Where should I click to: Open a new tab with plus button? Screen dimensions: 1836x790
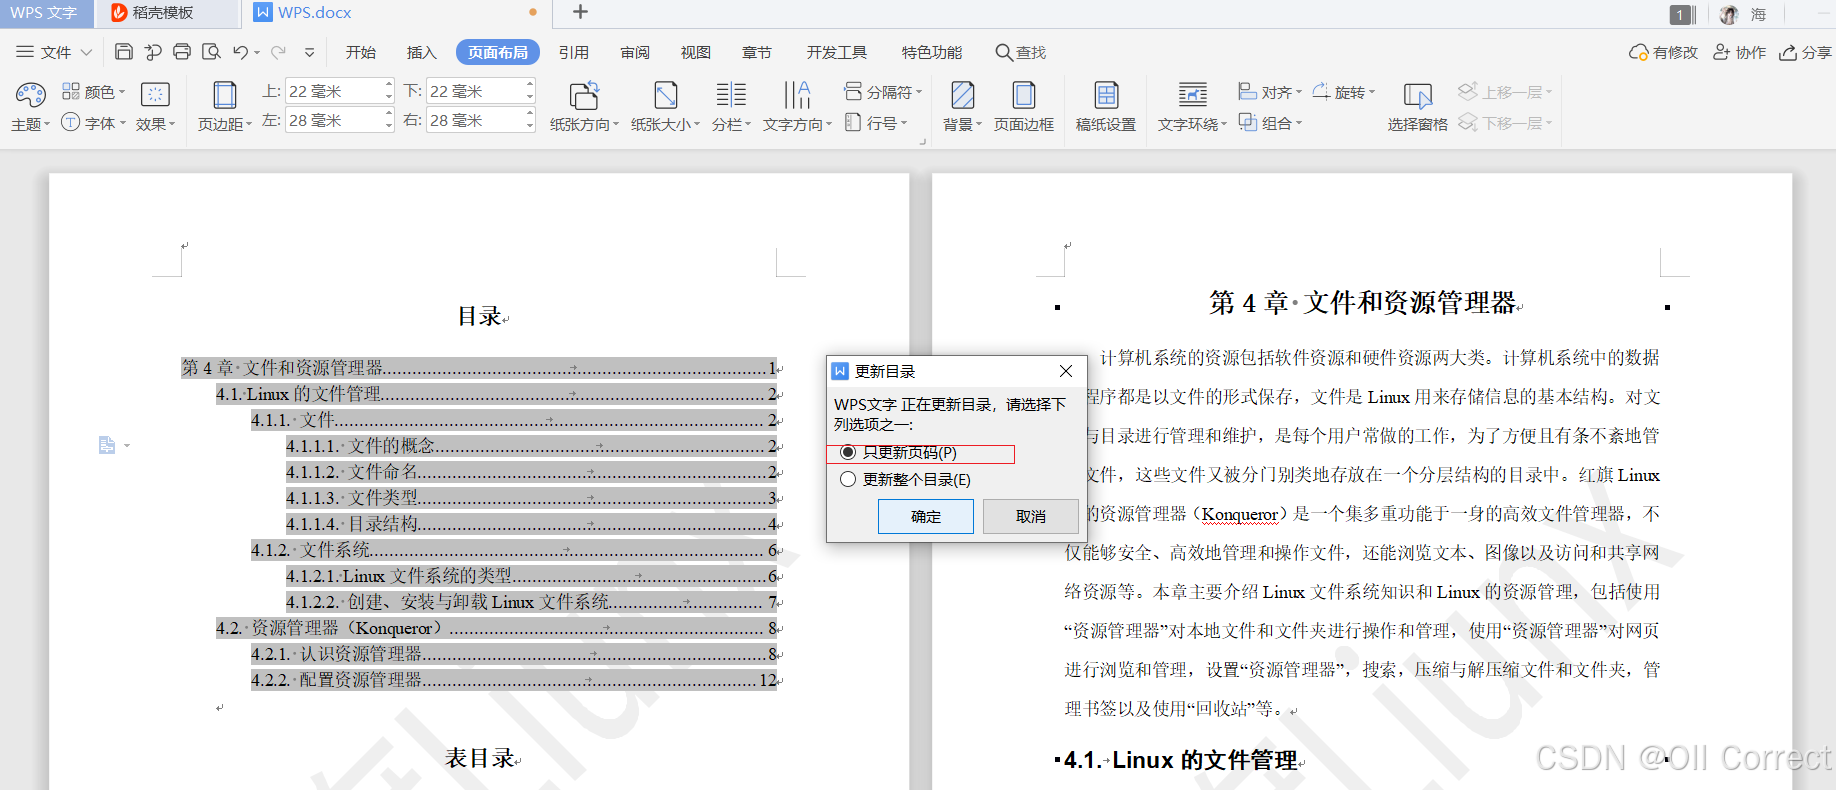click(x=580, y=12)
